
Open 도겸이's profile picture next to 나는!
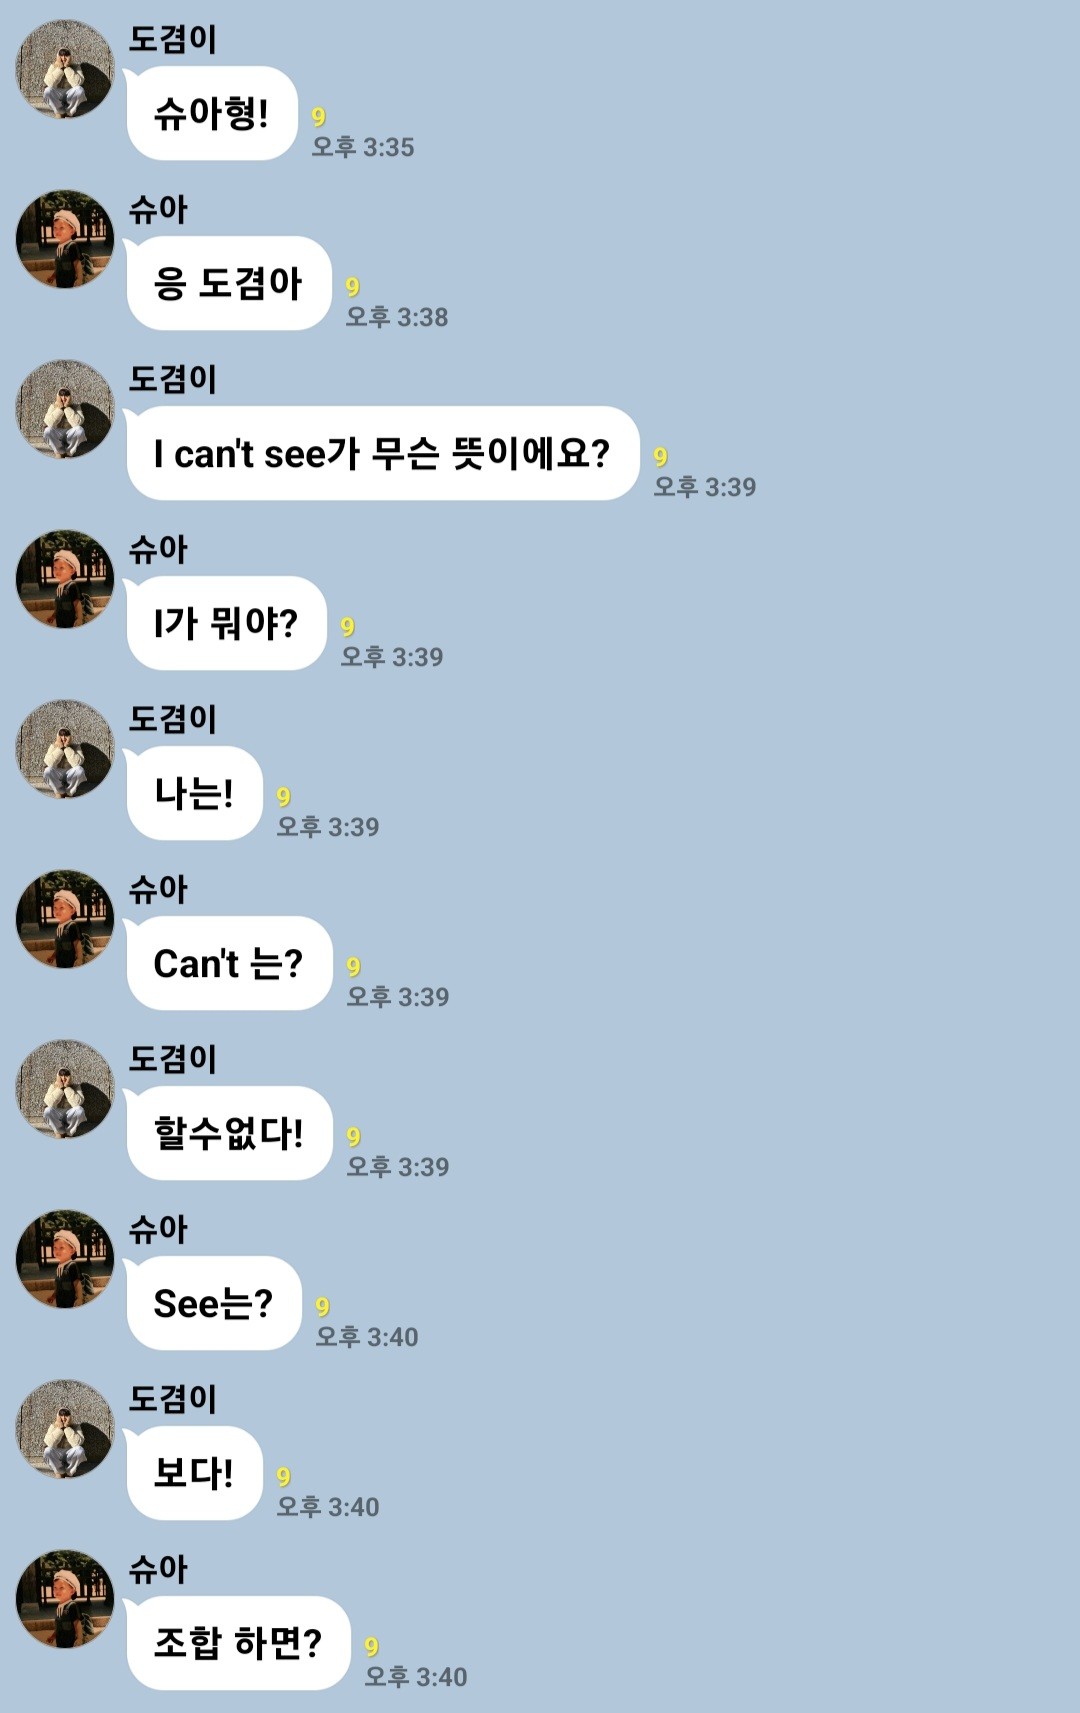tap(65, 749)
